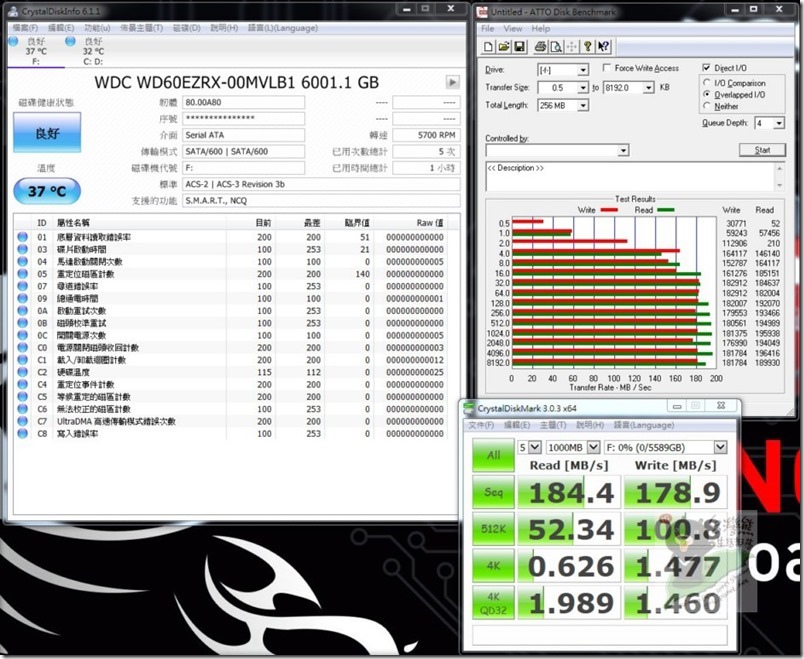Click the Seq read value 184.4

[570, 493]
